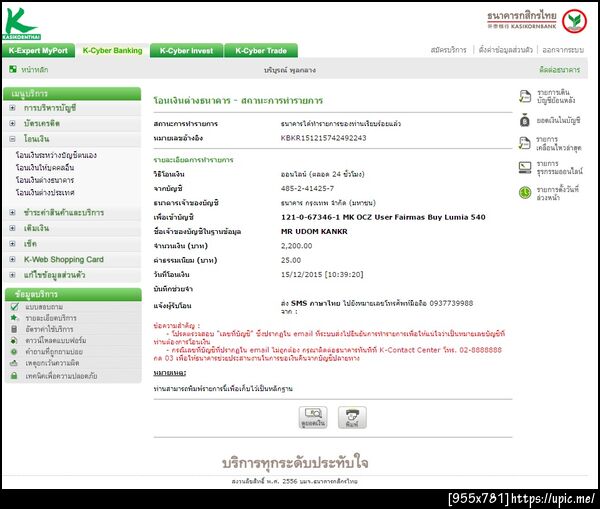
Task: Open the รายการเดินบัญชีย้อนหลัง statement icon
Action: click(x=525, y=96)
